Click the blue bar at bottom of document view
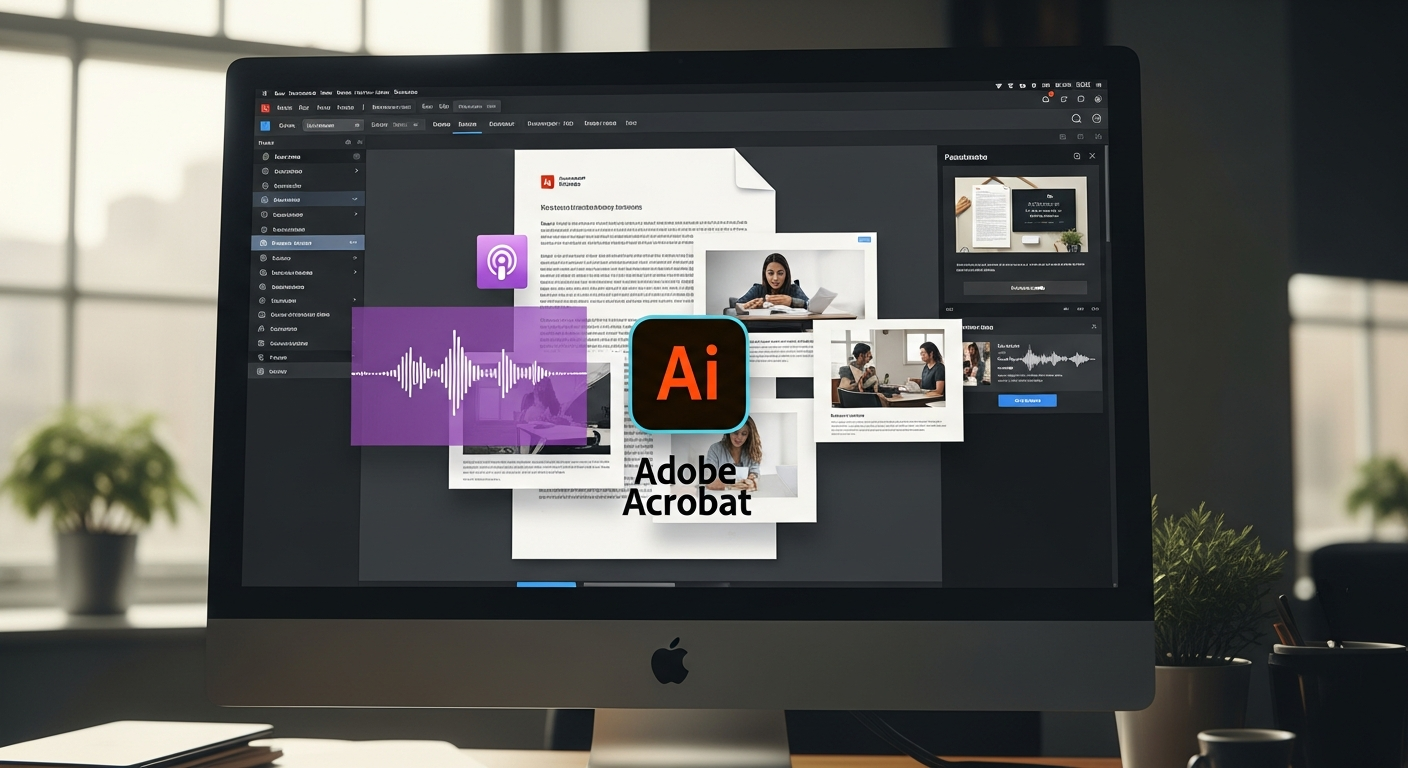 click(546, 584)
